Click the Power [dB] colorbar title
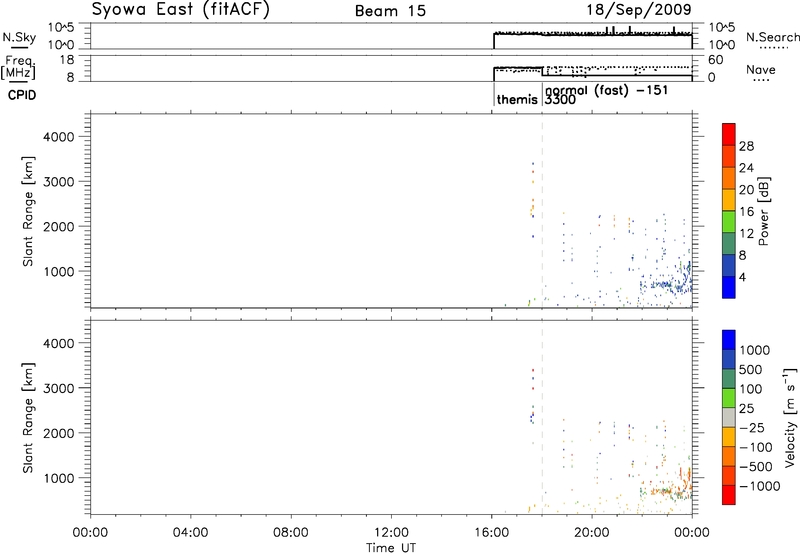800x554 pixels. [x=763, y=211]
